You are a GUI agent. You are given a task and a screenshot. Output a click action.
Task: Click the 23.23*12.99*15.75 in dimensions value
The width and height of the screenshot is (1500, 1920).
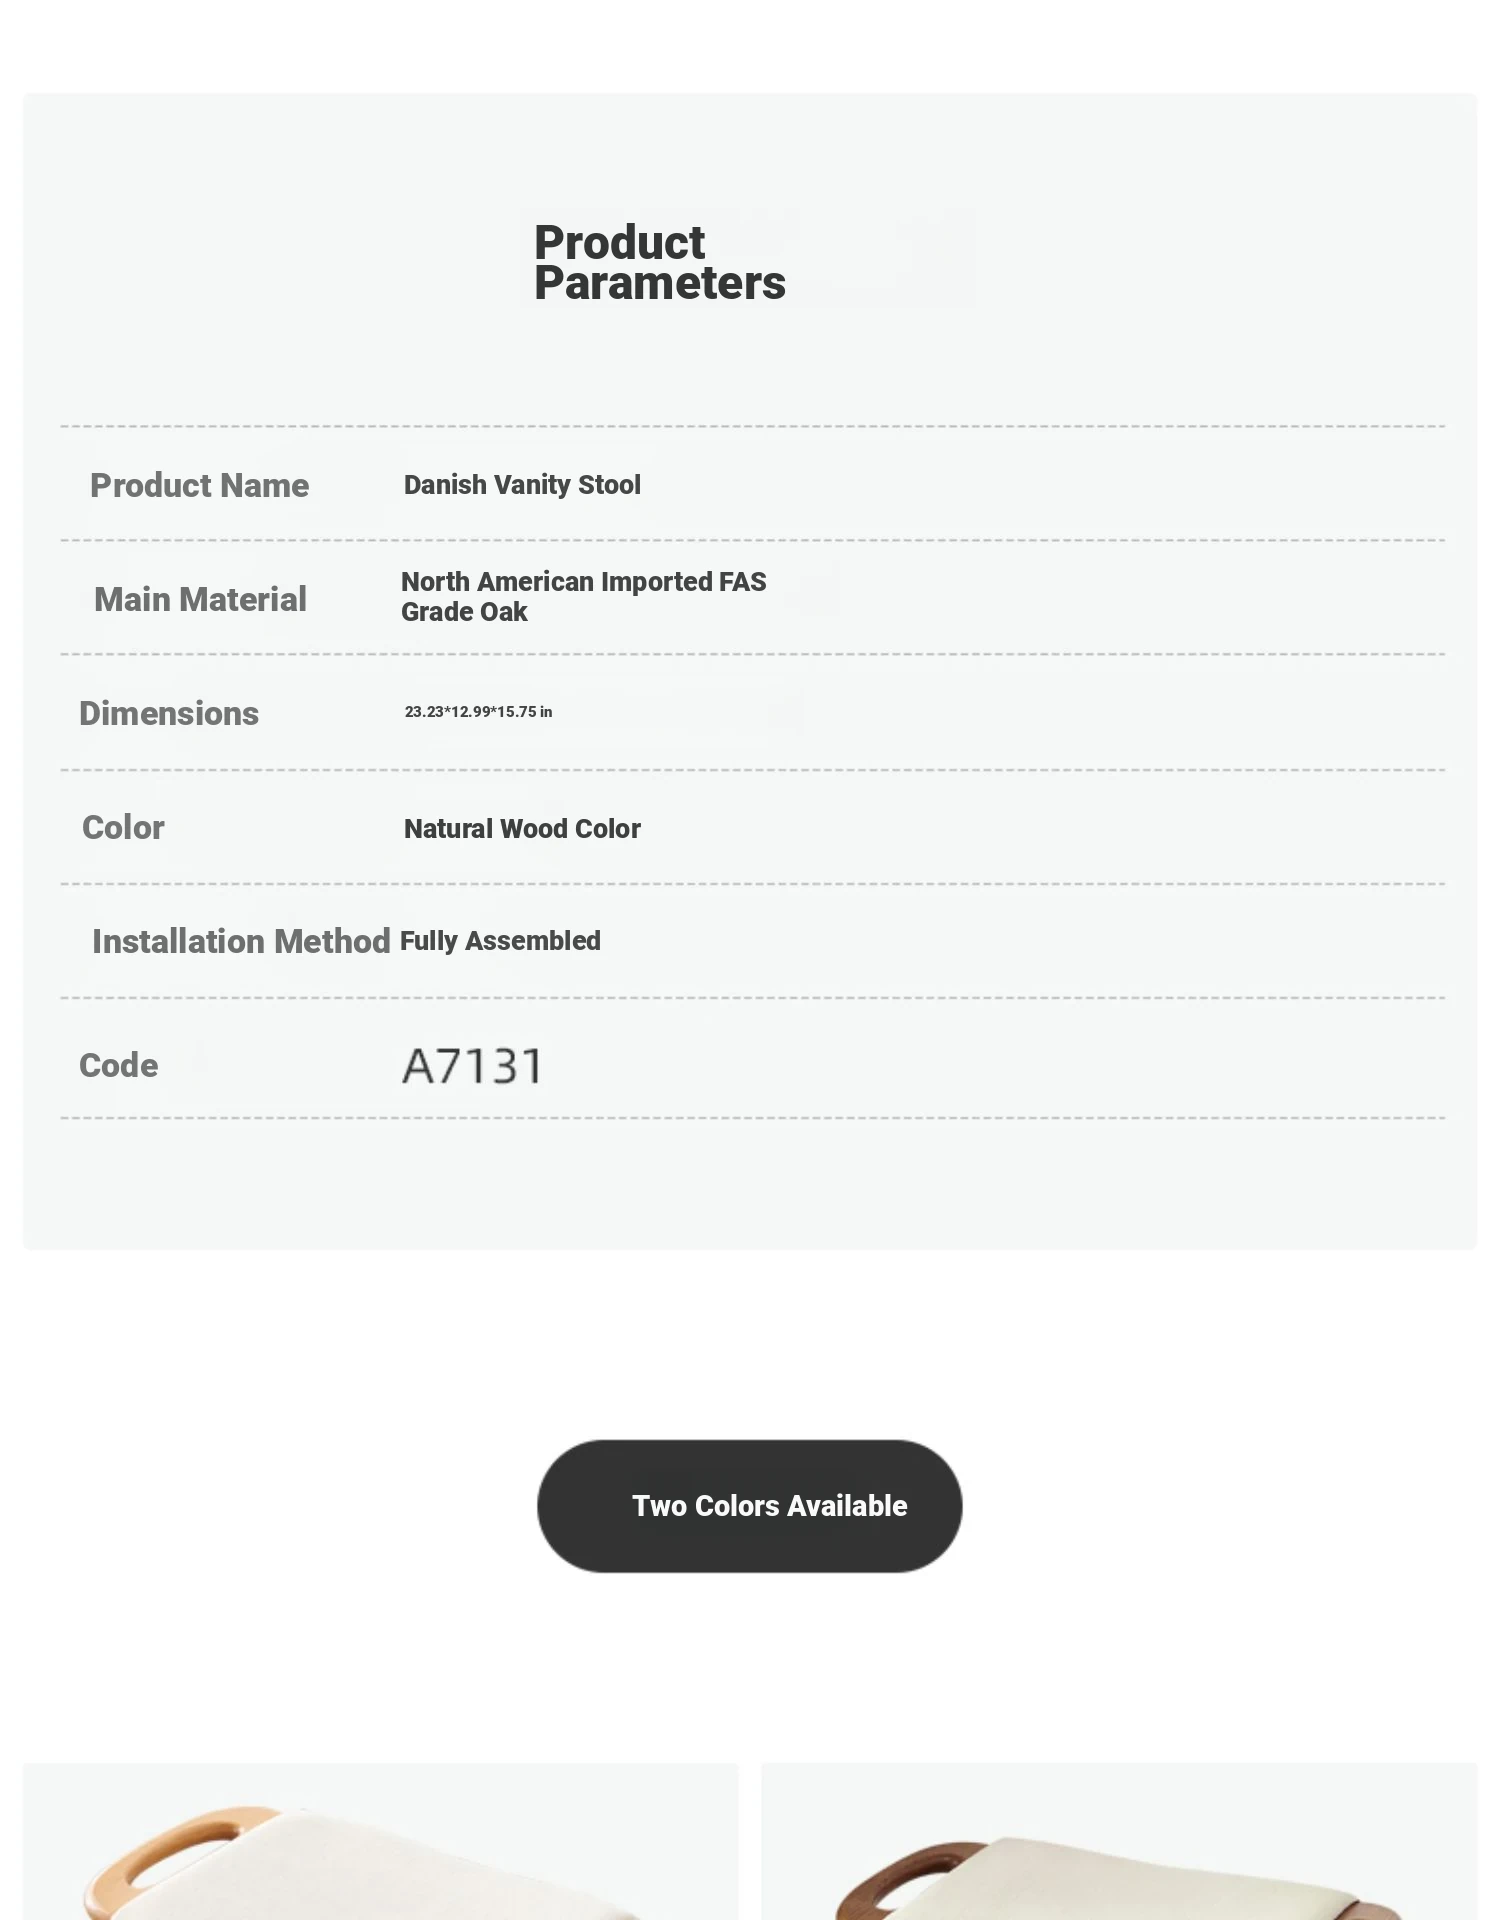478,712
